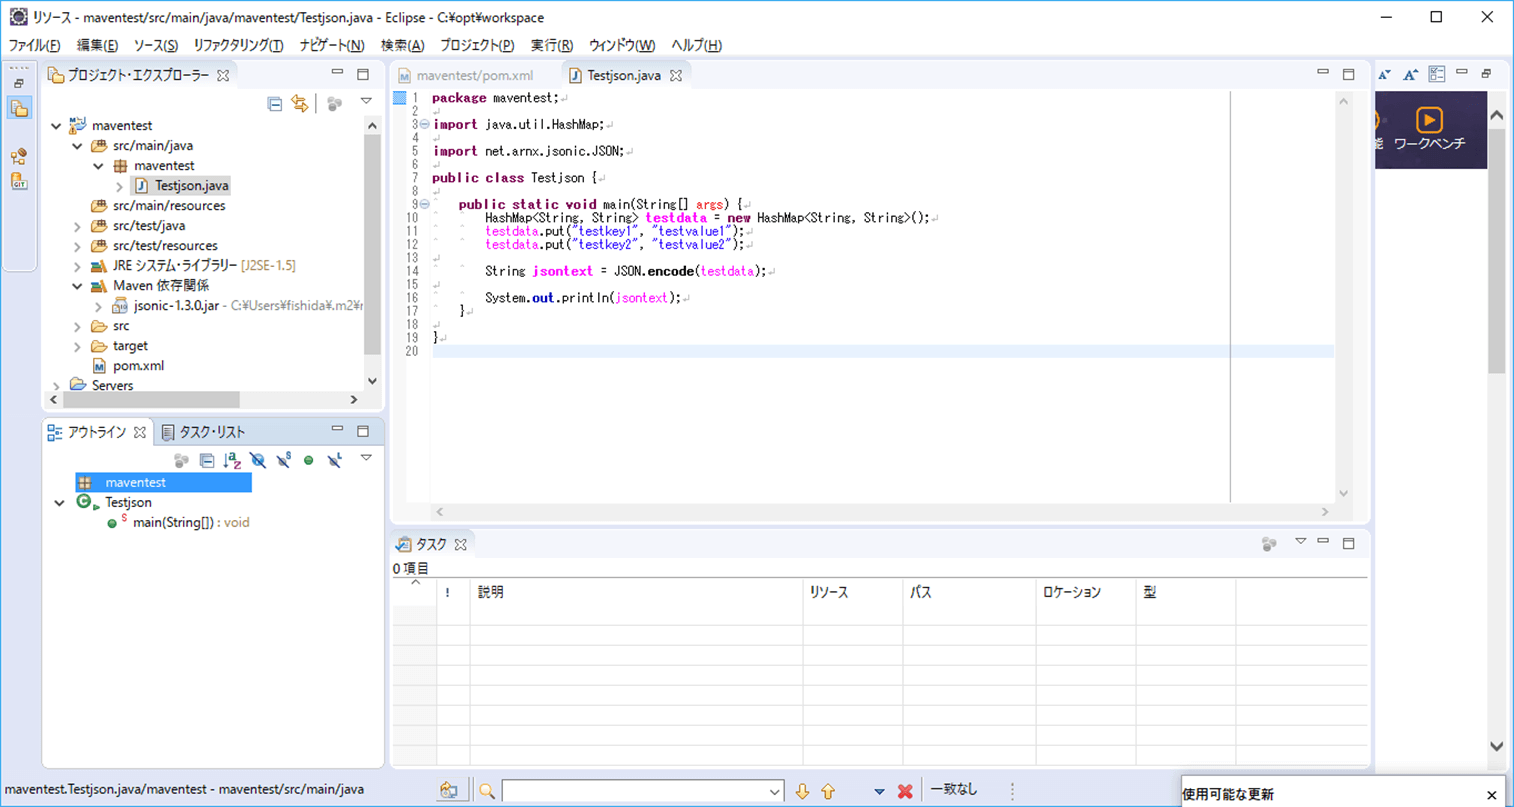1514x807 pixels.
Task: Switch to the maventest/pom.xml editor tab
Action: point(474,76)
